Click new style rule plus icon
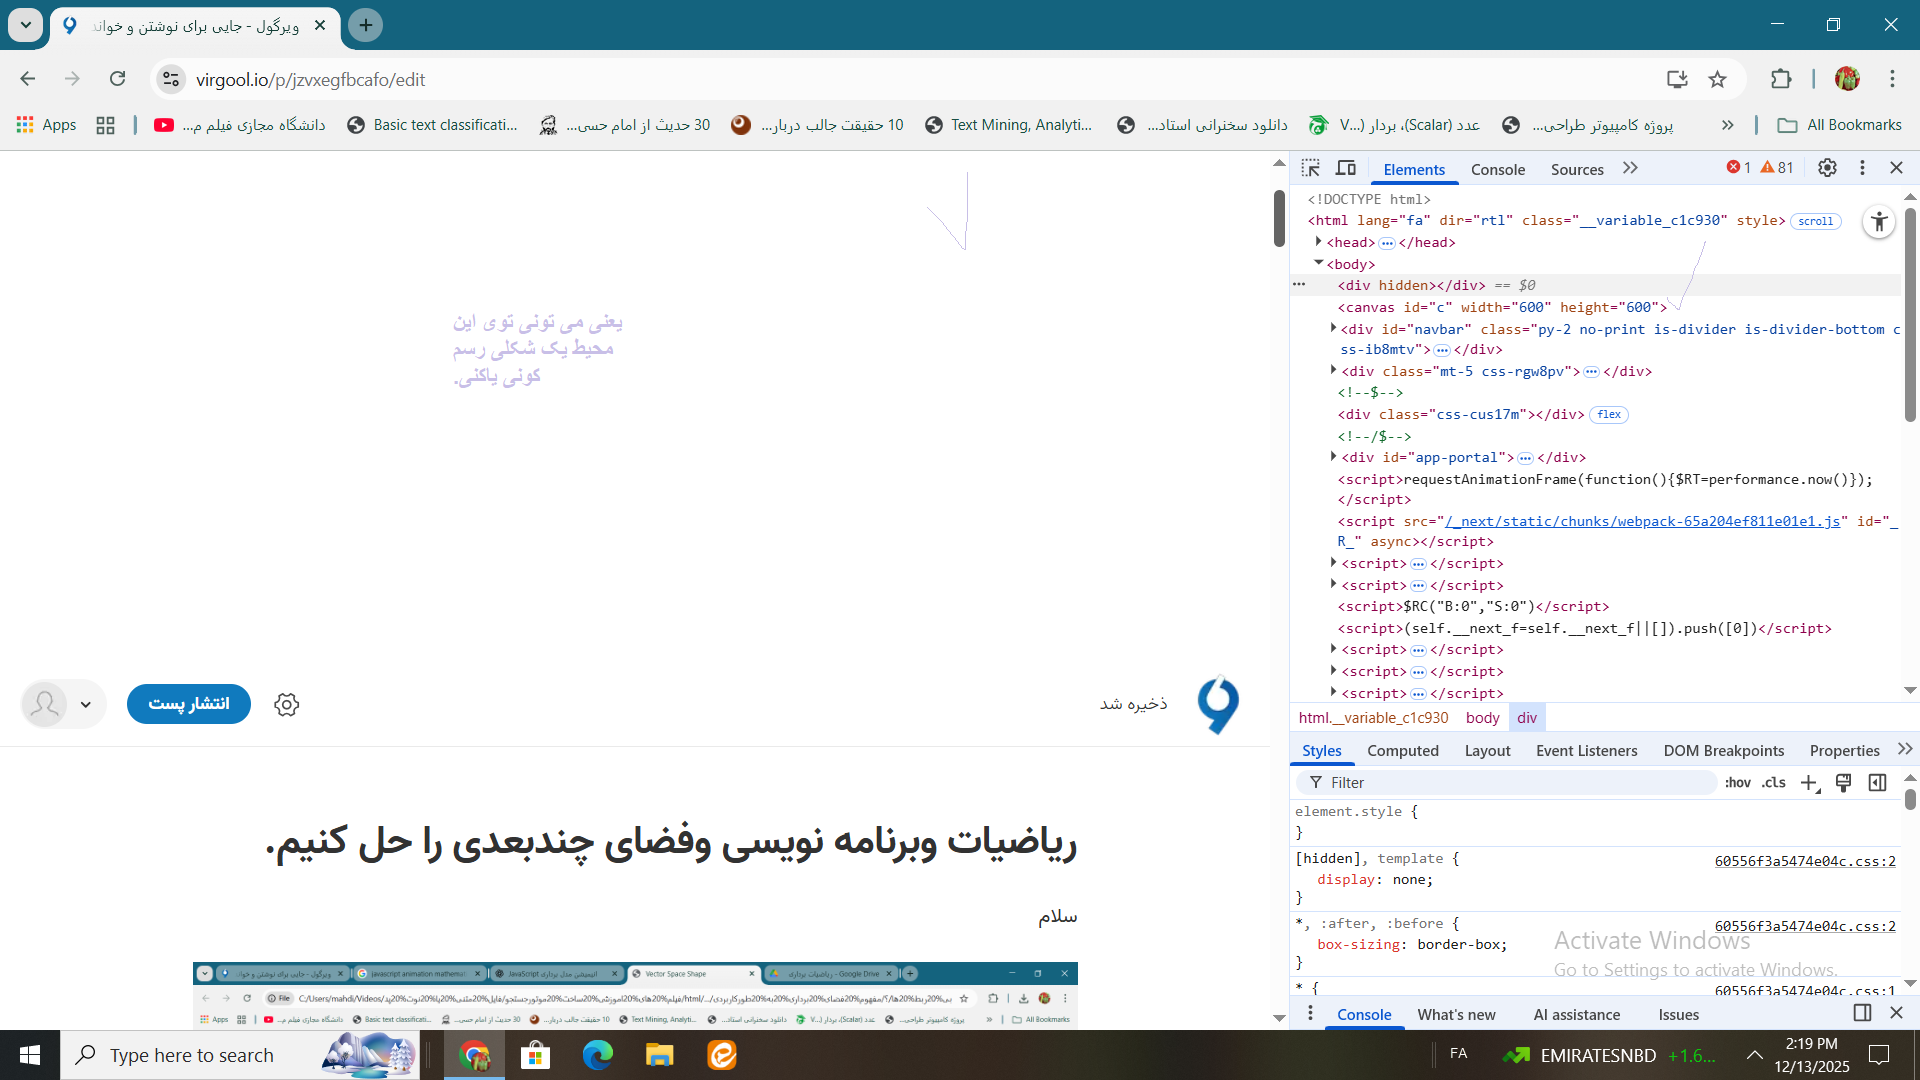This screenshot has width=1920, height=1080. click(x=1809, y=783)
